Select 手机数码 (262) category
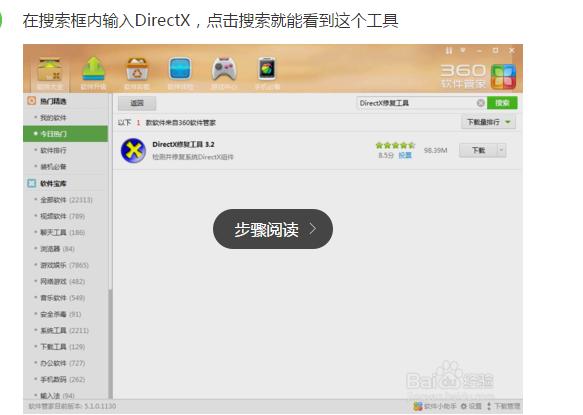The image size is (583, 415). (62, 379)
